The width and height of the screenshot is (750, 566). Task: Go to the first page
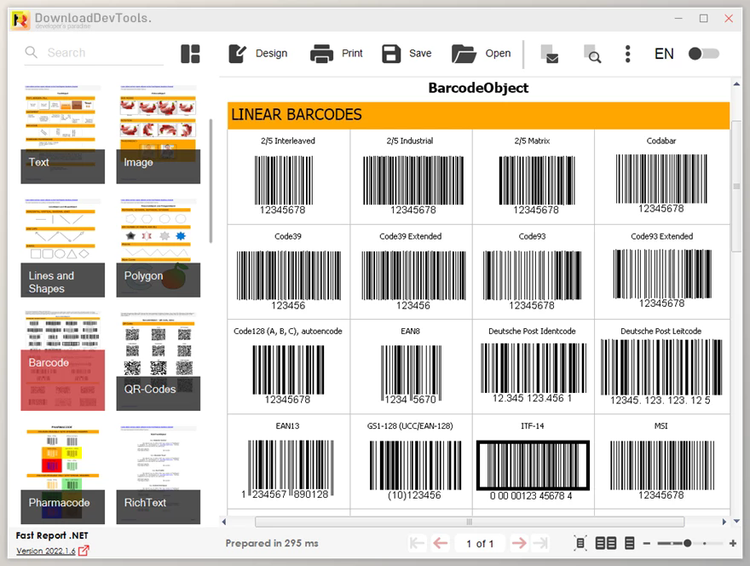(x=417, y=543)
